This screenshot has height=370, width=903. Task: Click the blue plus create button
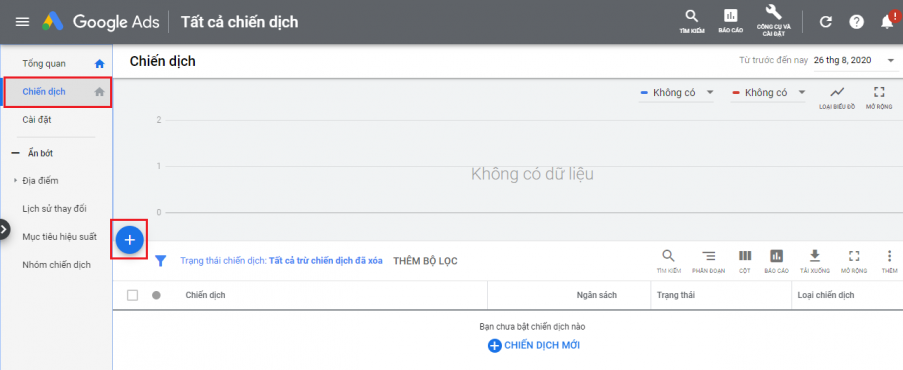[x=130, y=239]
